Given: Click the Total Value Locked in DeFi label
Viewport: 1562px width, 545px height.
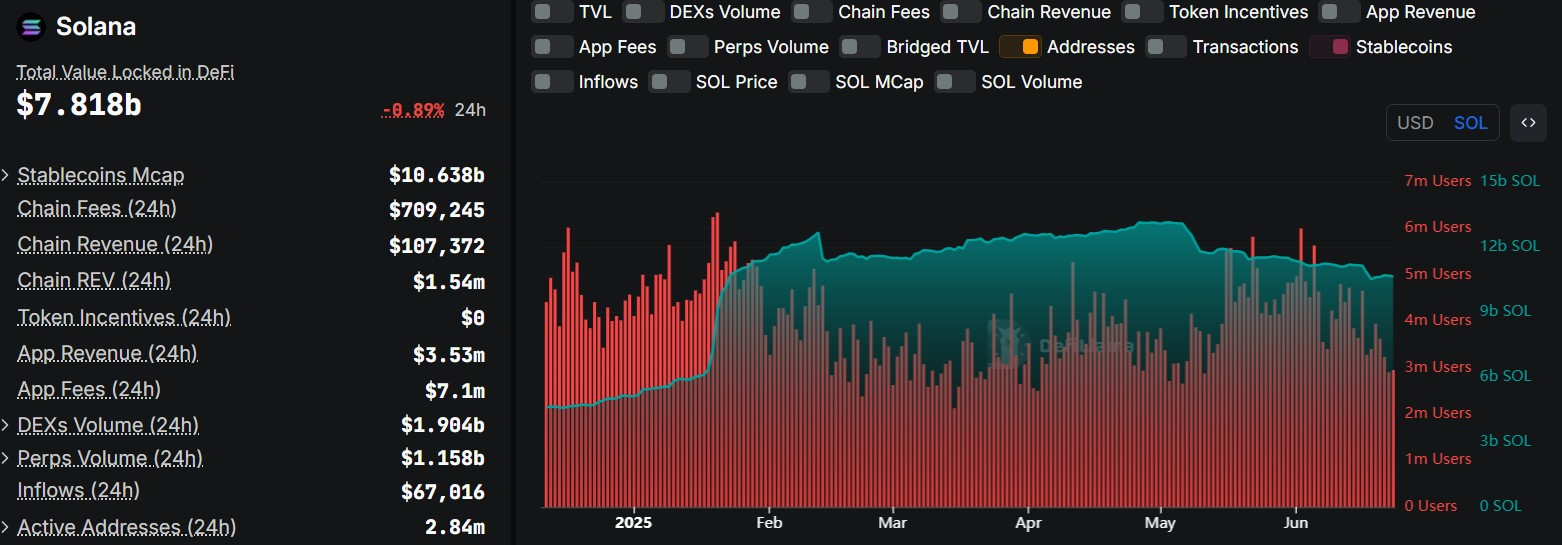Looking at the screenshot, I should point(125,72).
